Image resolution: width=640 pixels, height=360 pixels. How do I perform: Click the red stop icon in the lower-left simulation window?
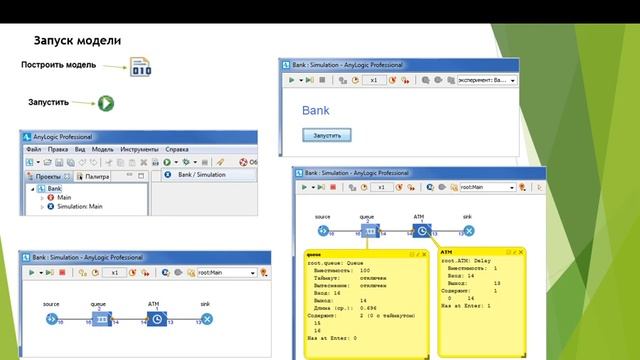62,272
